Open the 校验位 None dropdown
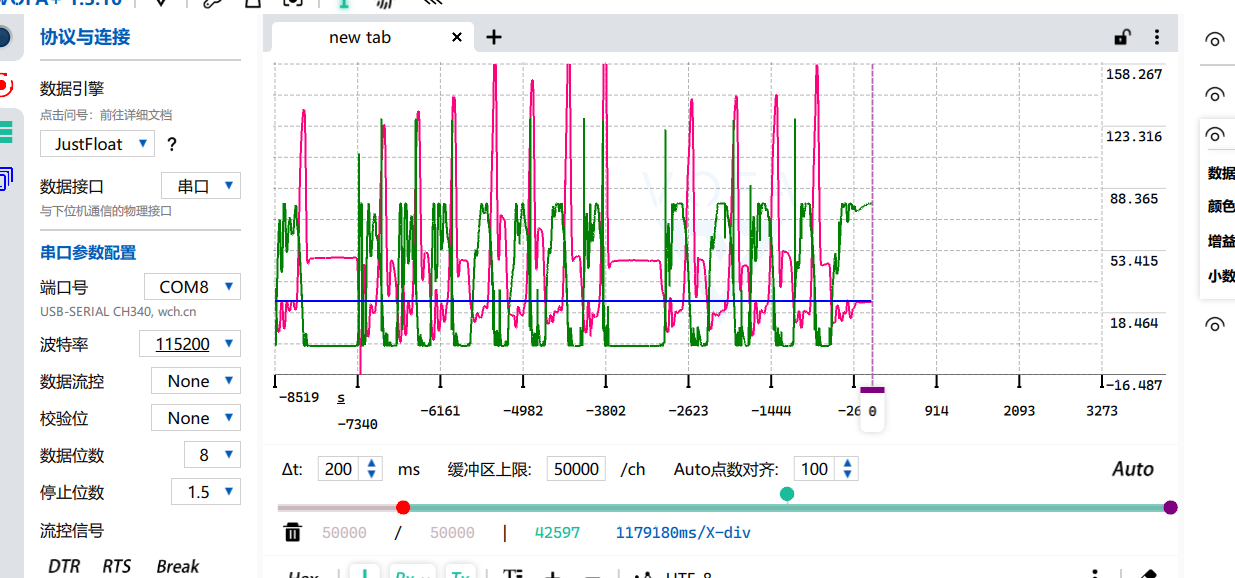Image resolution: width=1235 pixels, height=578 pixels. [196, 418]
